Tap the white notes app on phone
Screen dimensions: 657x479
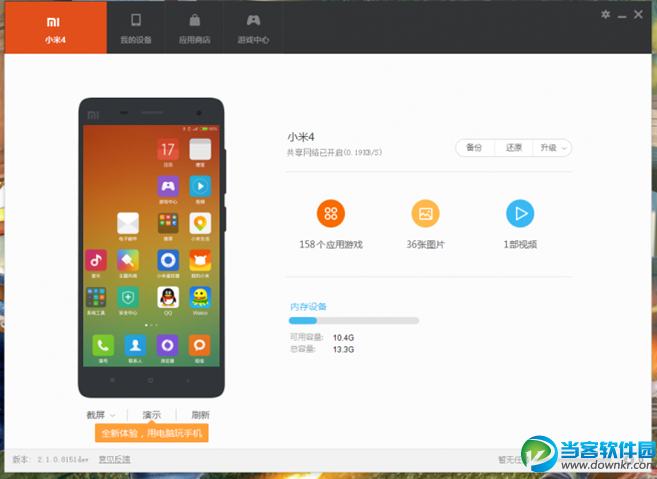pyautogui.click(x=200, y=150)
